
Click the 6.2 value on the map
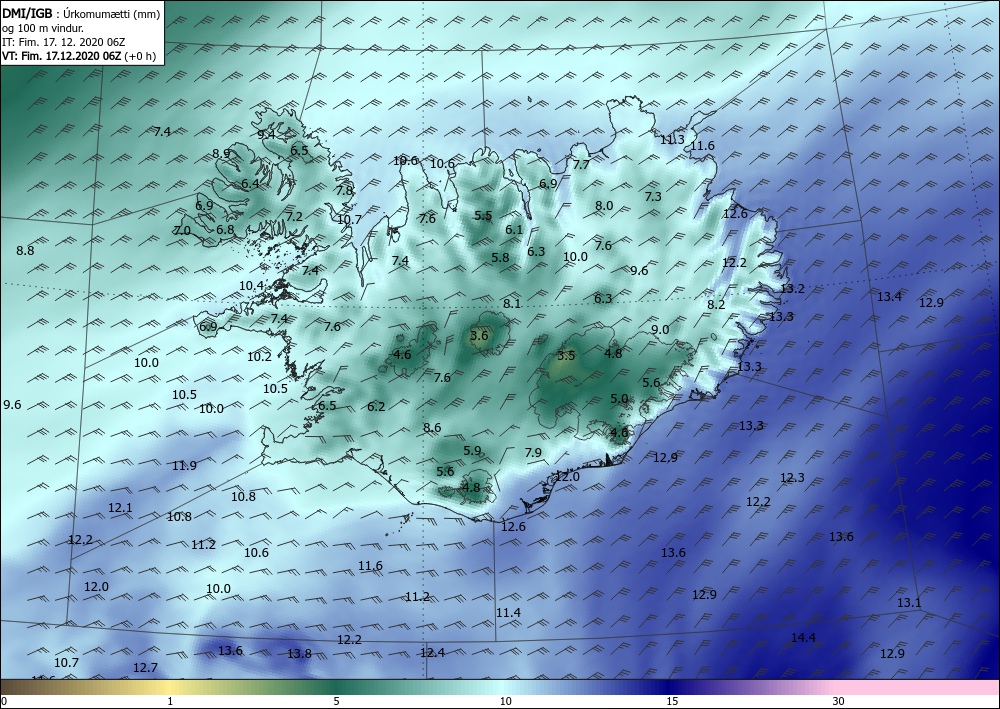coord(376,407)
